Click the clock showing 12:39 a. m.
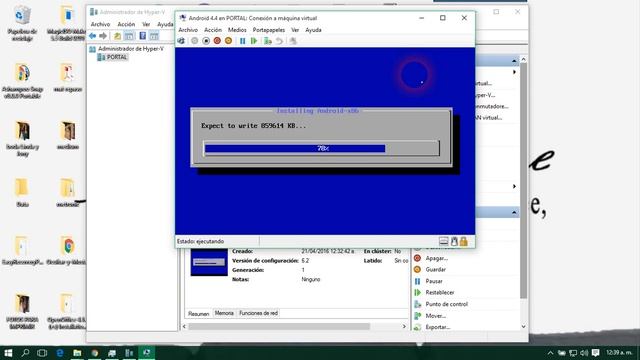This screenshot has height=360, width=640. pos(619,352)
